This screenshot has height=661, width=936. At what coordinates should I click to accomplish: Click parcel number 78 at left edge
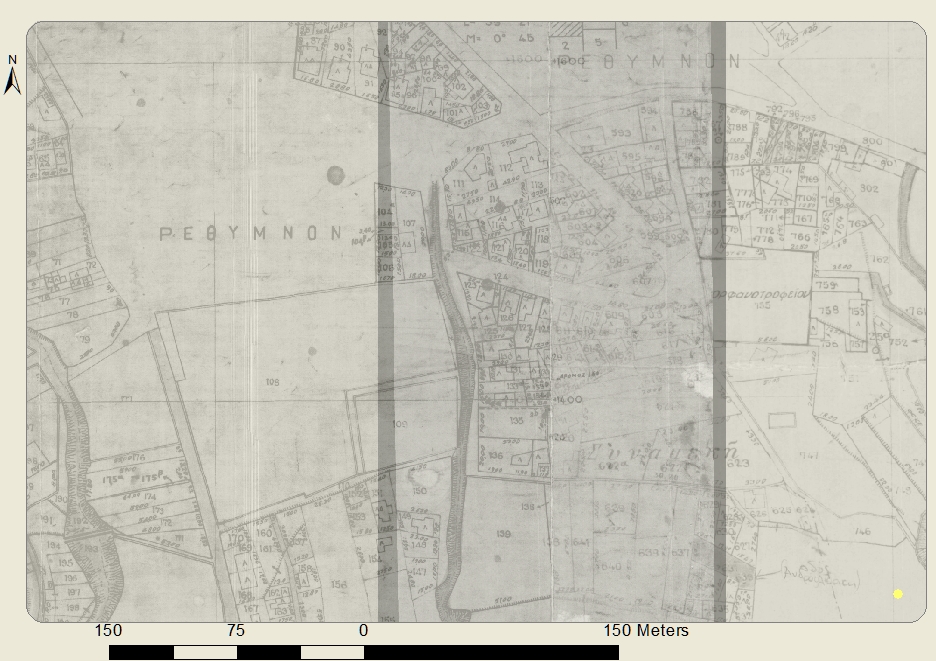coord(71,315)
